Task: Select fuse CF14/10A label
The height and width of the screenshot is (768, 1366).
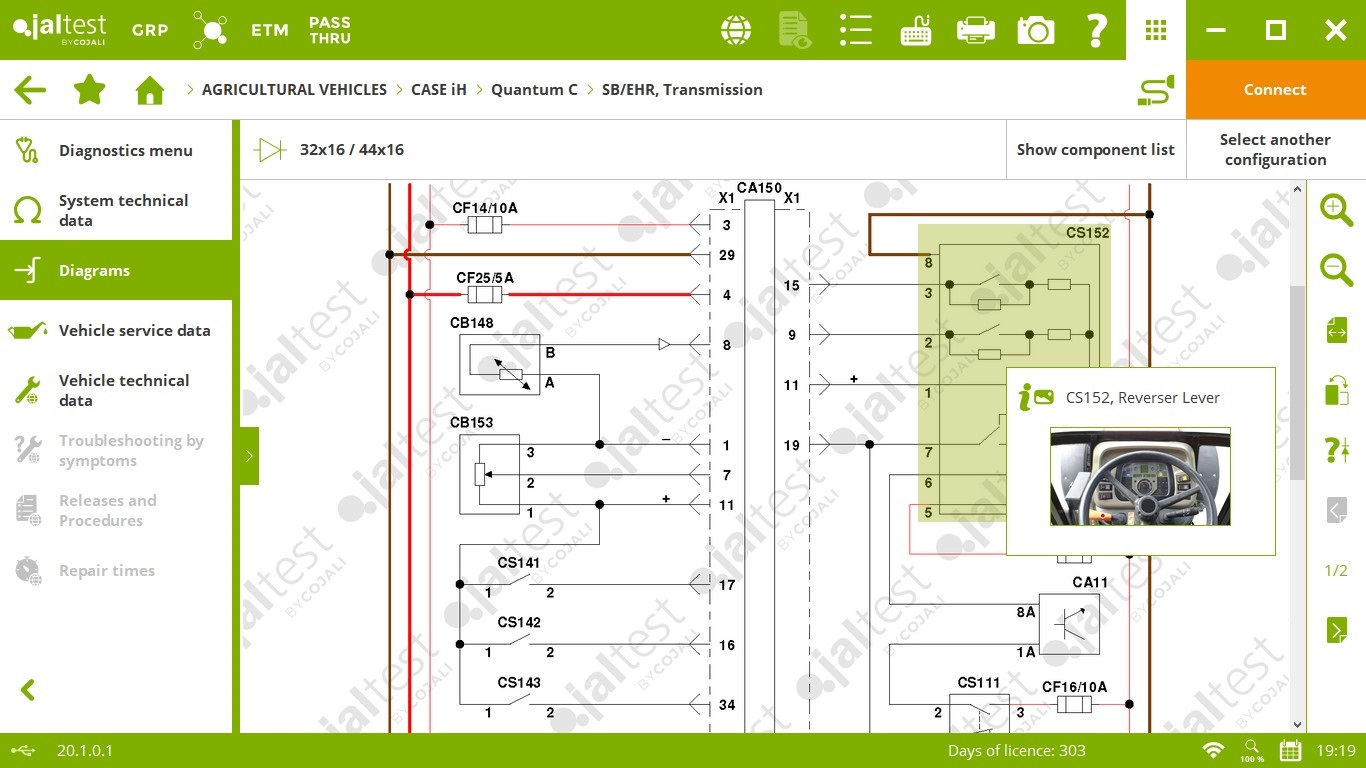Action: (485, 208)
